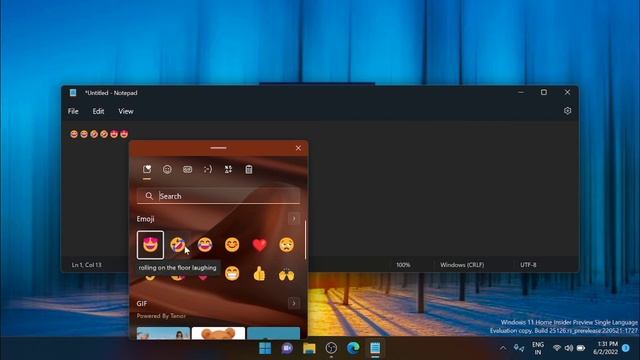Open the clock showing 1:31 PM
The height and width of the screenshot is (360, 640).
pos(606,348)
